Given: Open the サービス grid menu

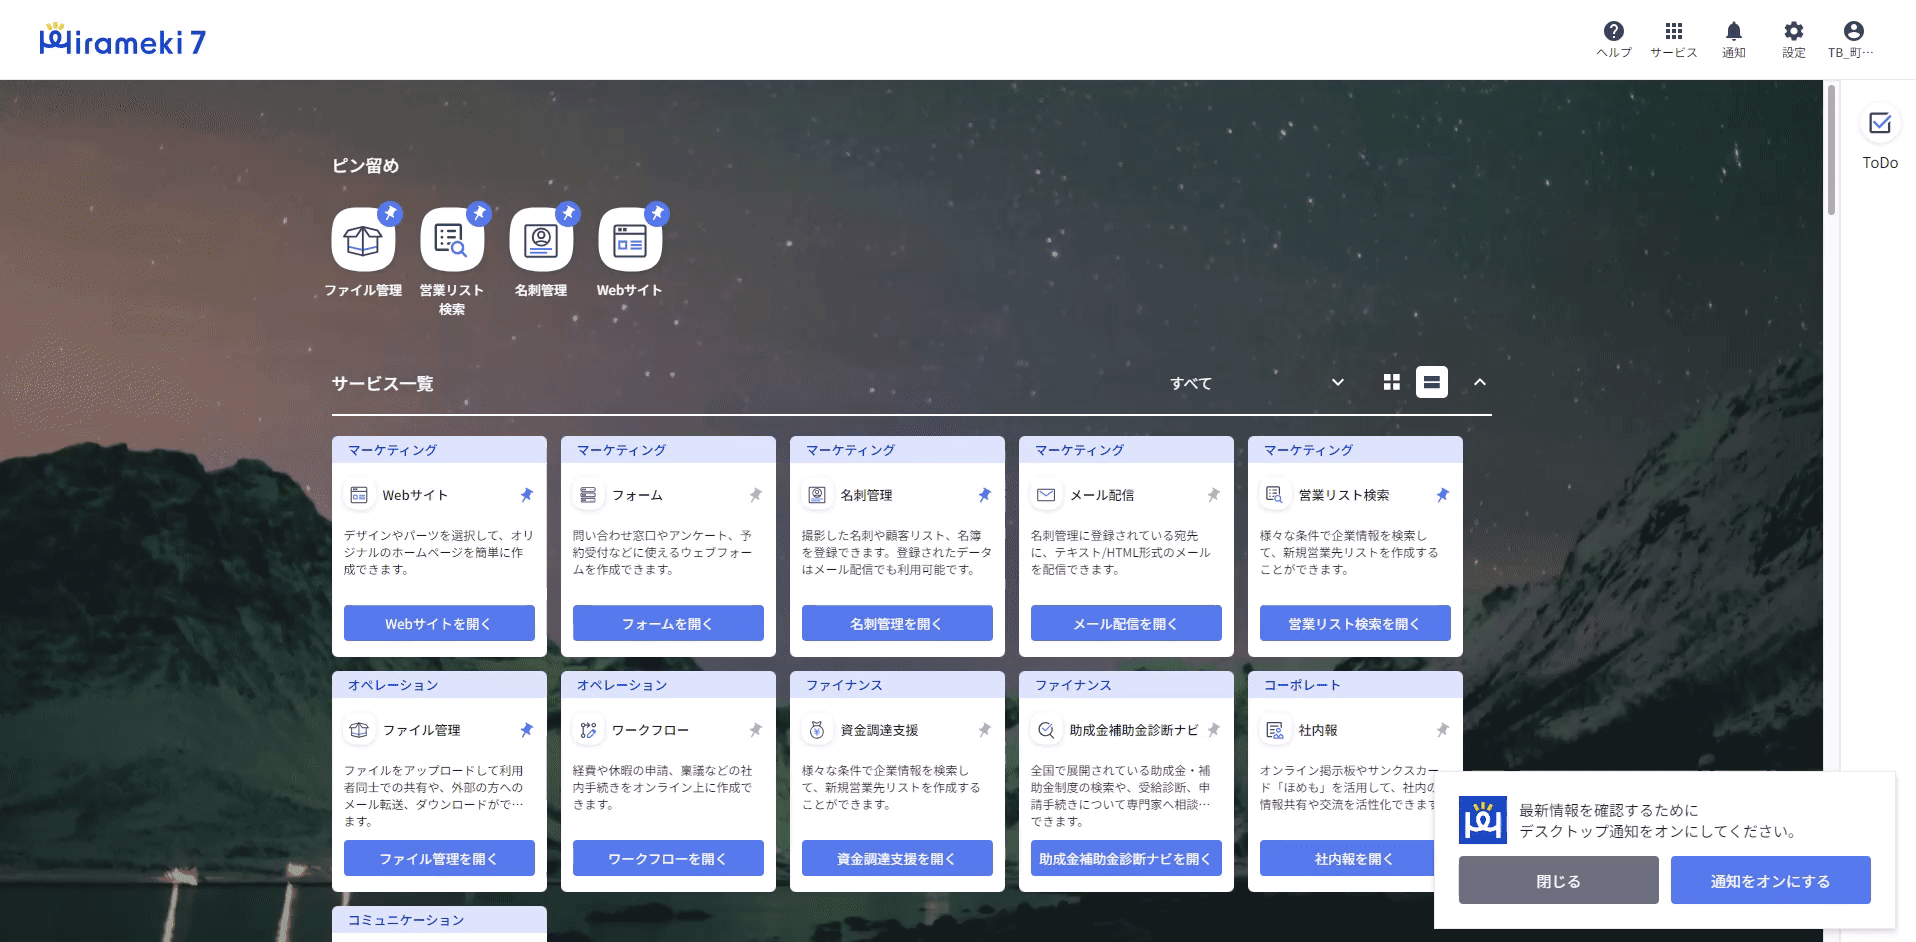Looking at the screenshot, I should click(1673, 32).
